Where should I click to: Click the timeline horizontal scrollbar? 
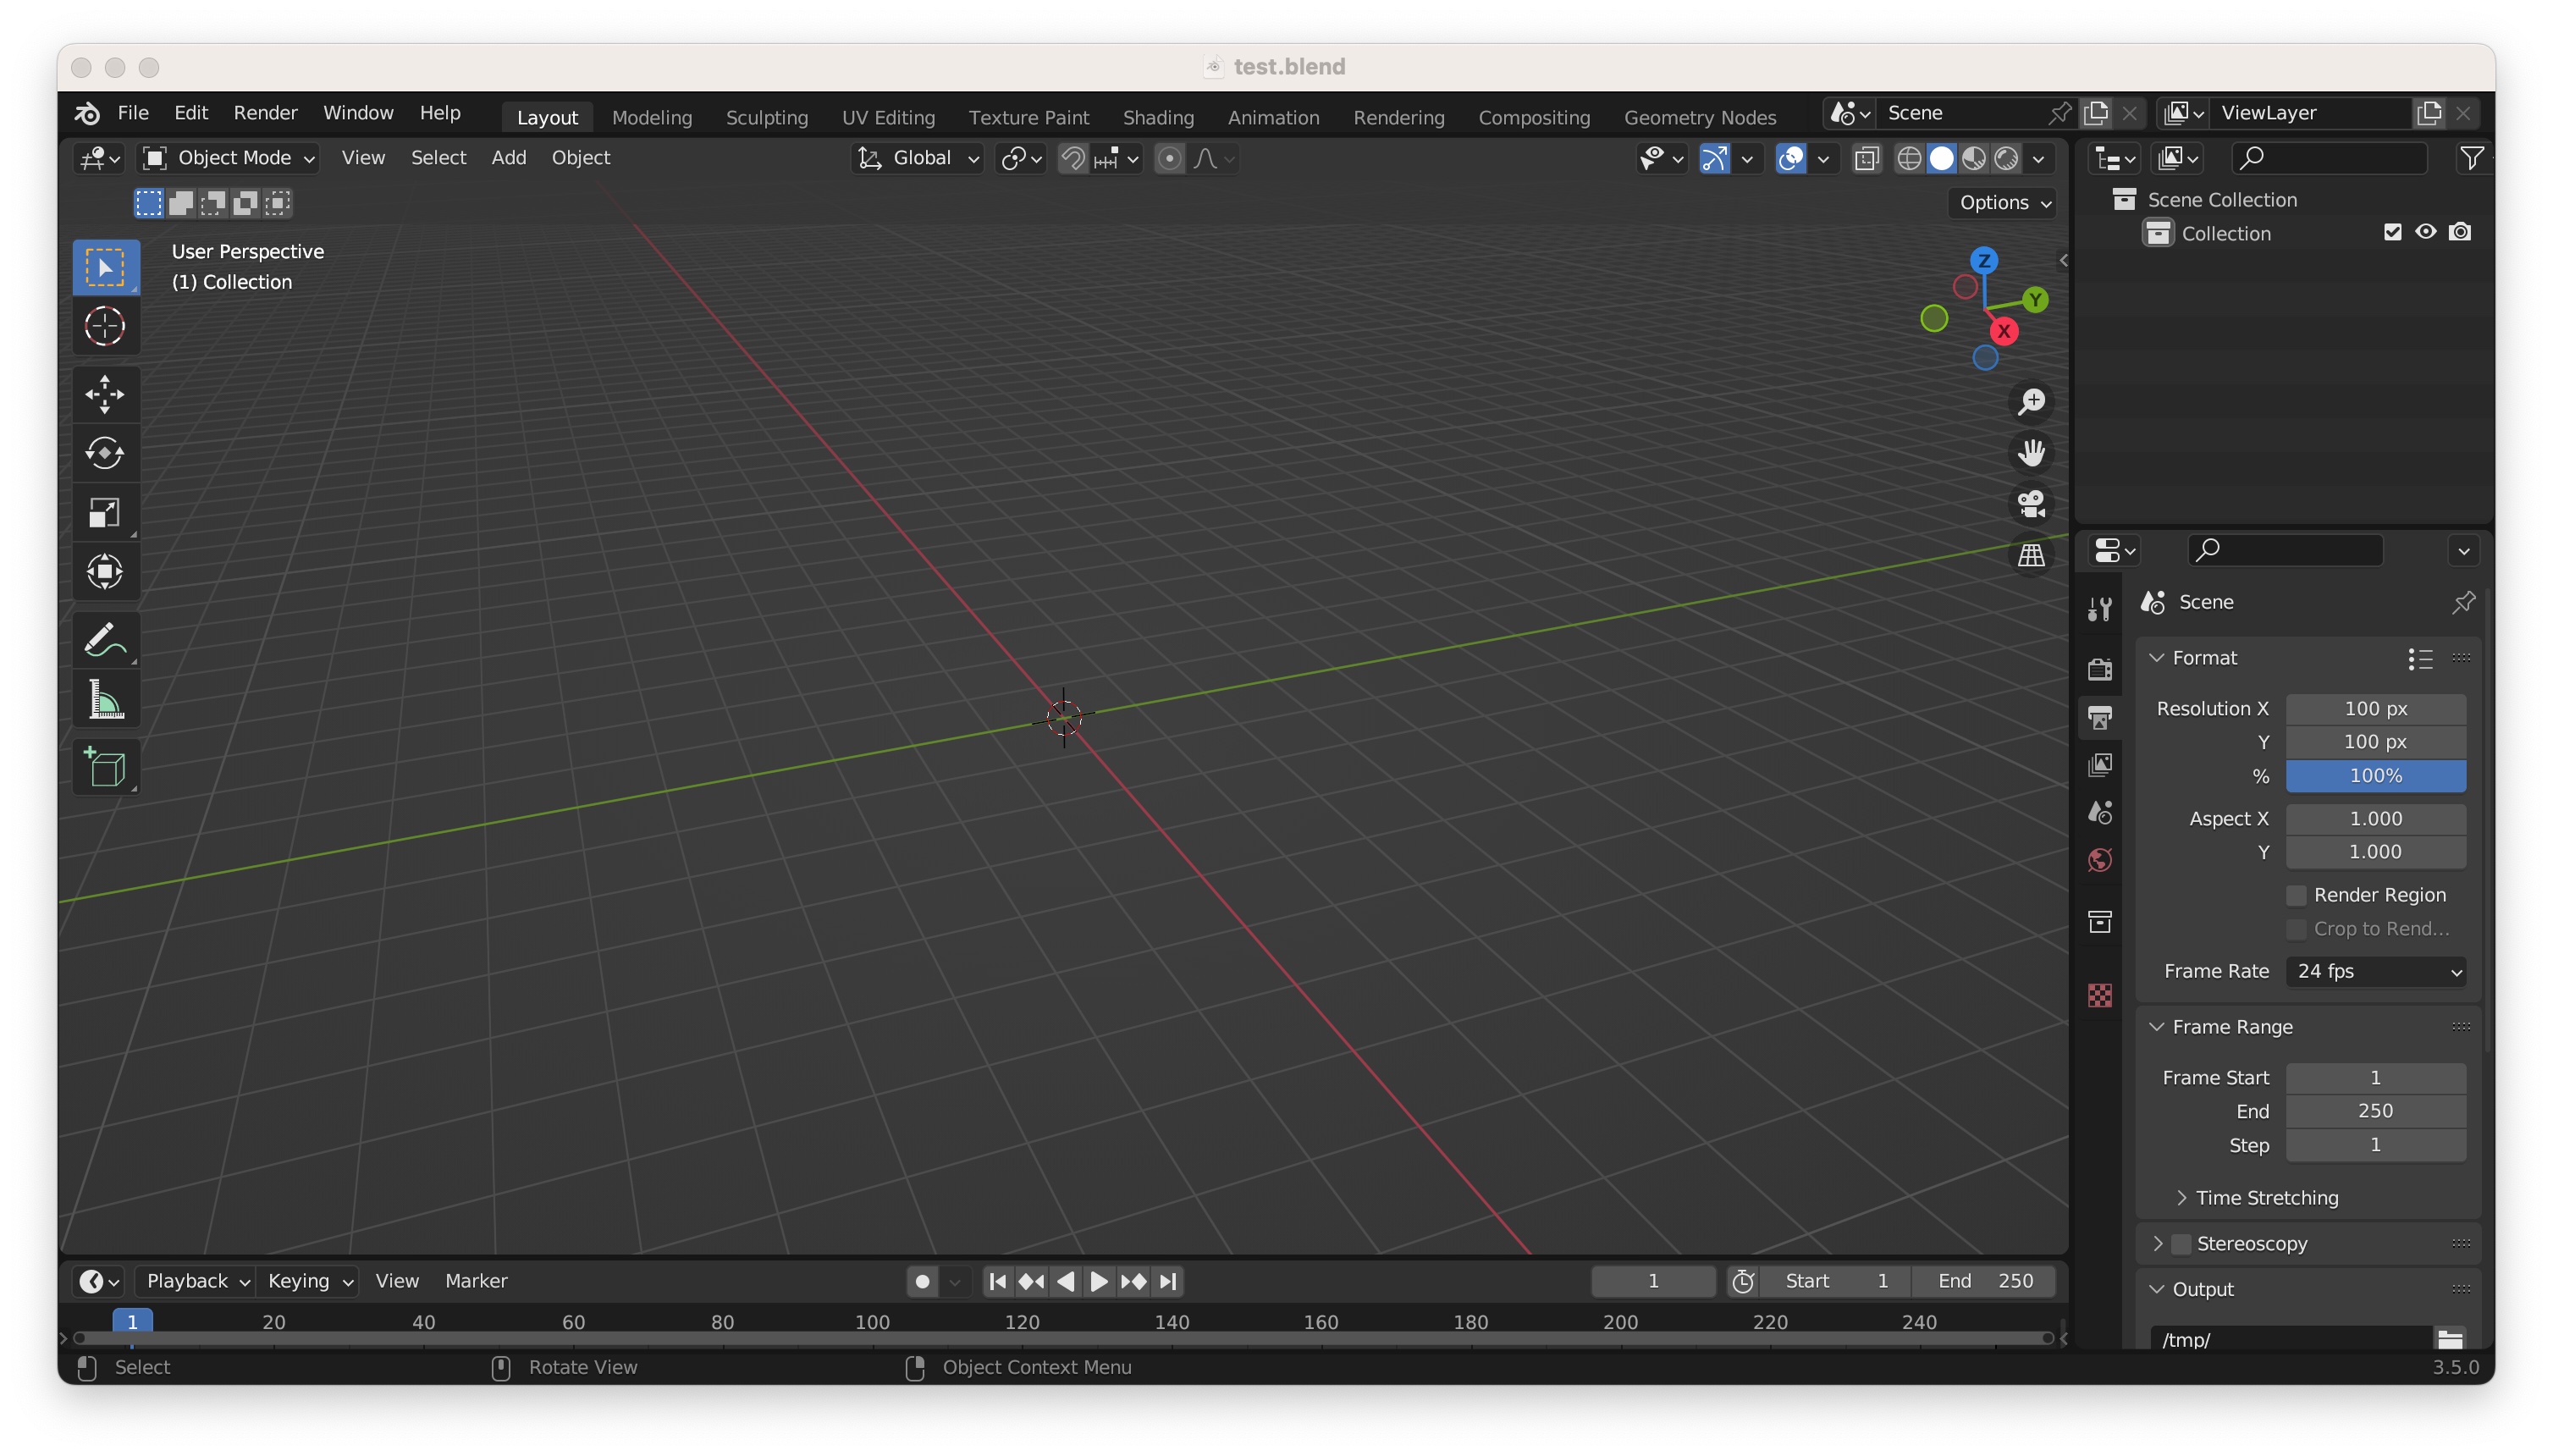click(1065, 1338)
